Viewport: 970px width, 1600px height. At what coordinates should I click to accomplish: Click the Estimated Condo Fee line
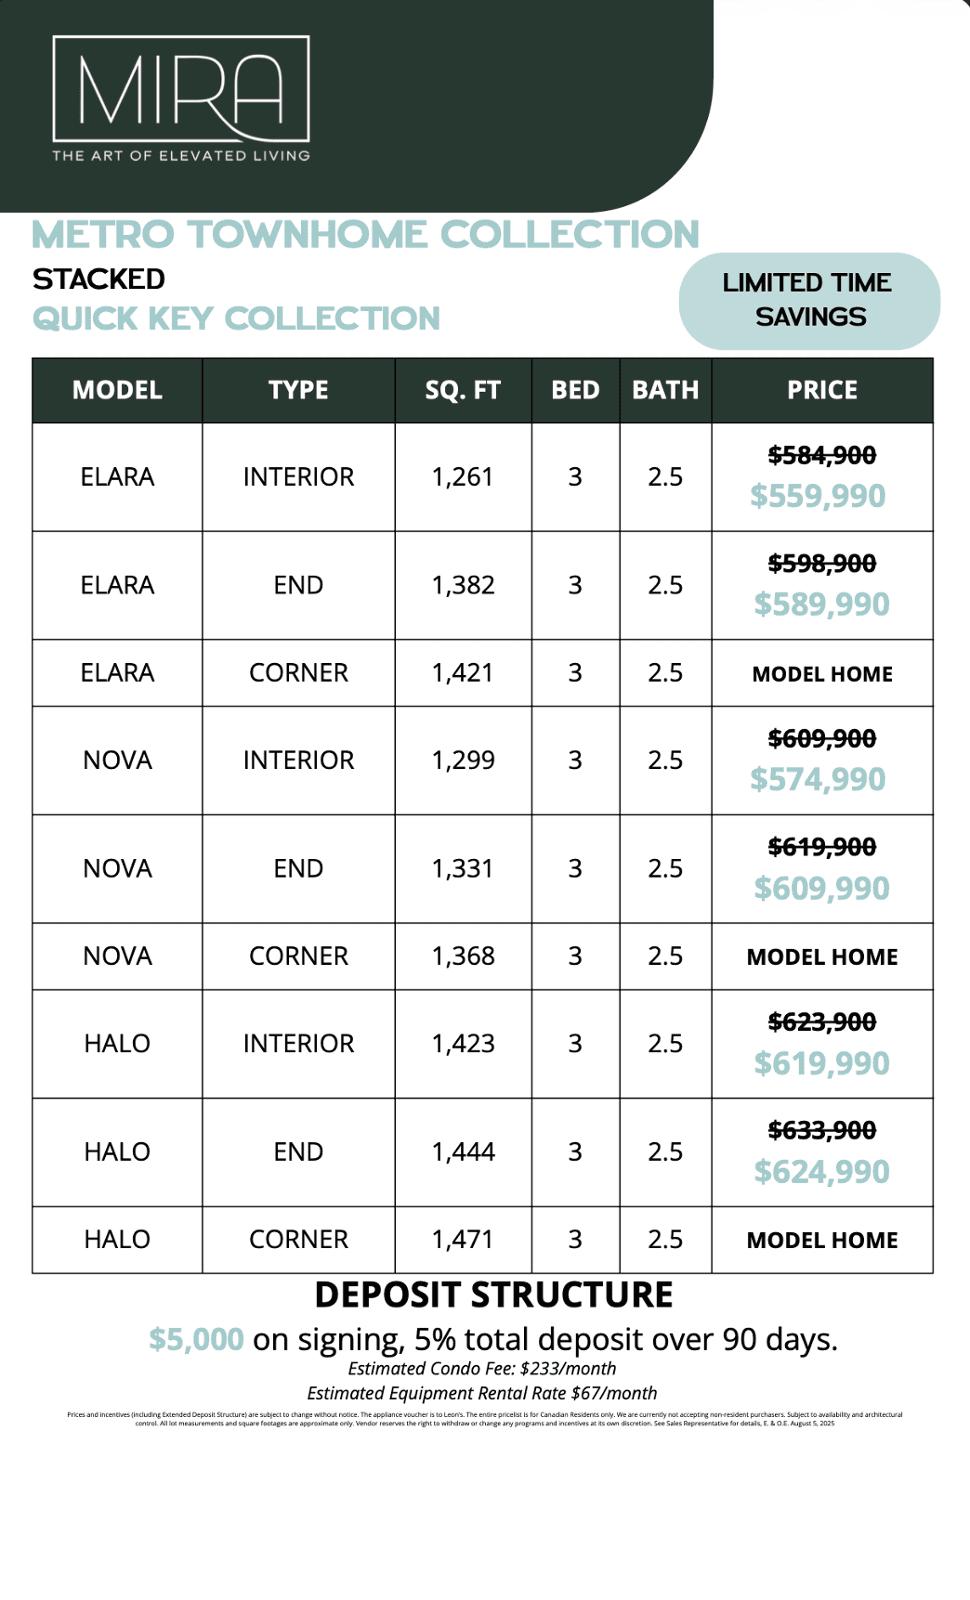(x=482, y=1368)
